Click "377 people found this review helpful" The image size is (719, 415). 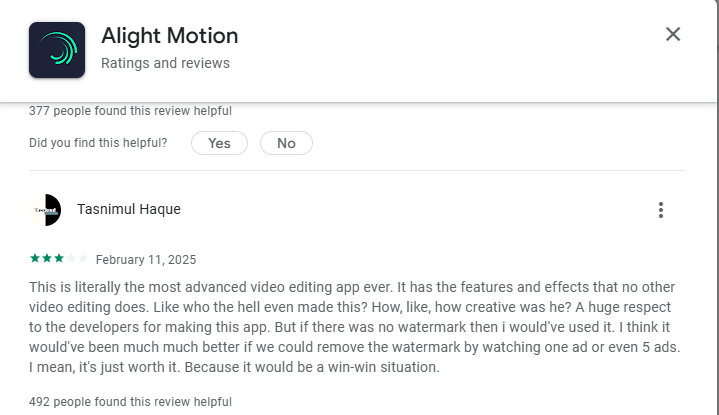[x=130, y=111]
